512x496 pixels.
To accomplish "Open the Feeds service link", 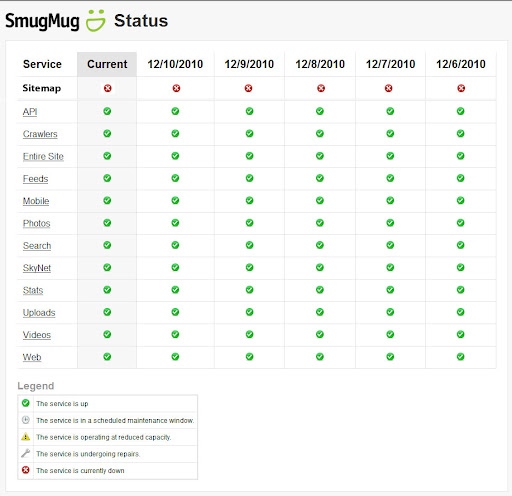I will pyautogui.click(x=35, y=179).
